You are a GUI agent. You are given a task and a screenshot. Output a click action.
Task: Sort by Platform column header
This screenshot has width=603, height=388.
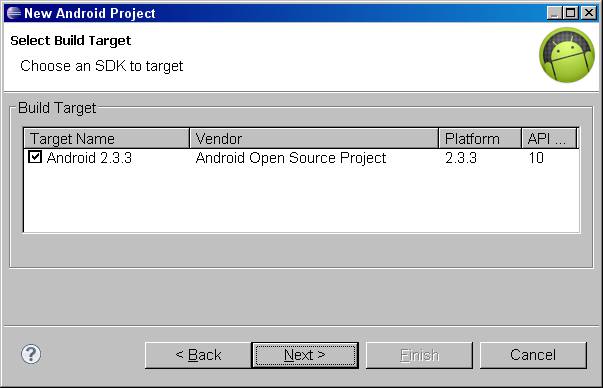tap(480, 138)
